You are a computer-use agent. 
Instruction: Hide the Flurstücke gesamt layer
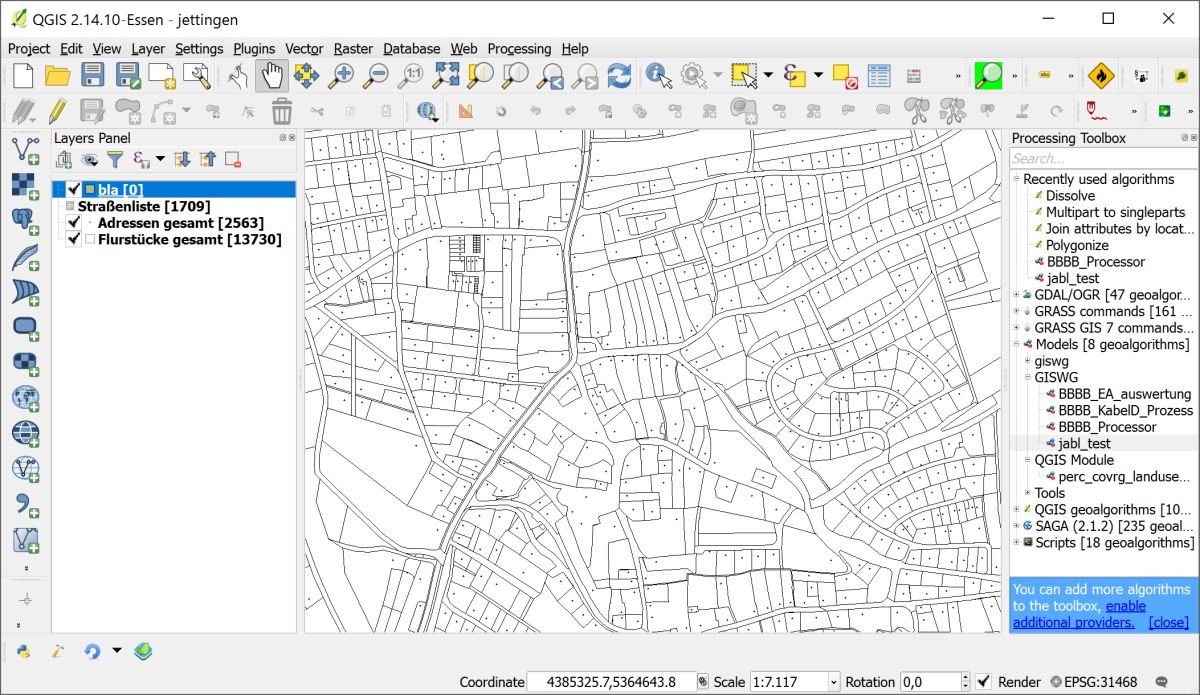point(74,240)
